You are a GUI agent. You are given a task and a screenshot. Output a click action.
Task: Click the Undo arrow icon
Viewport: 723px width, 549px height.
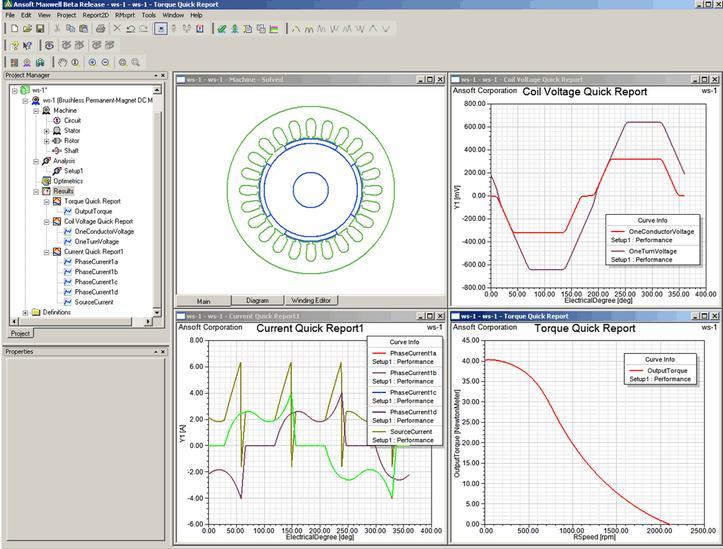130,29
